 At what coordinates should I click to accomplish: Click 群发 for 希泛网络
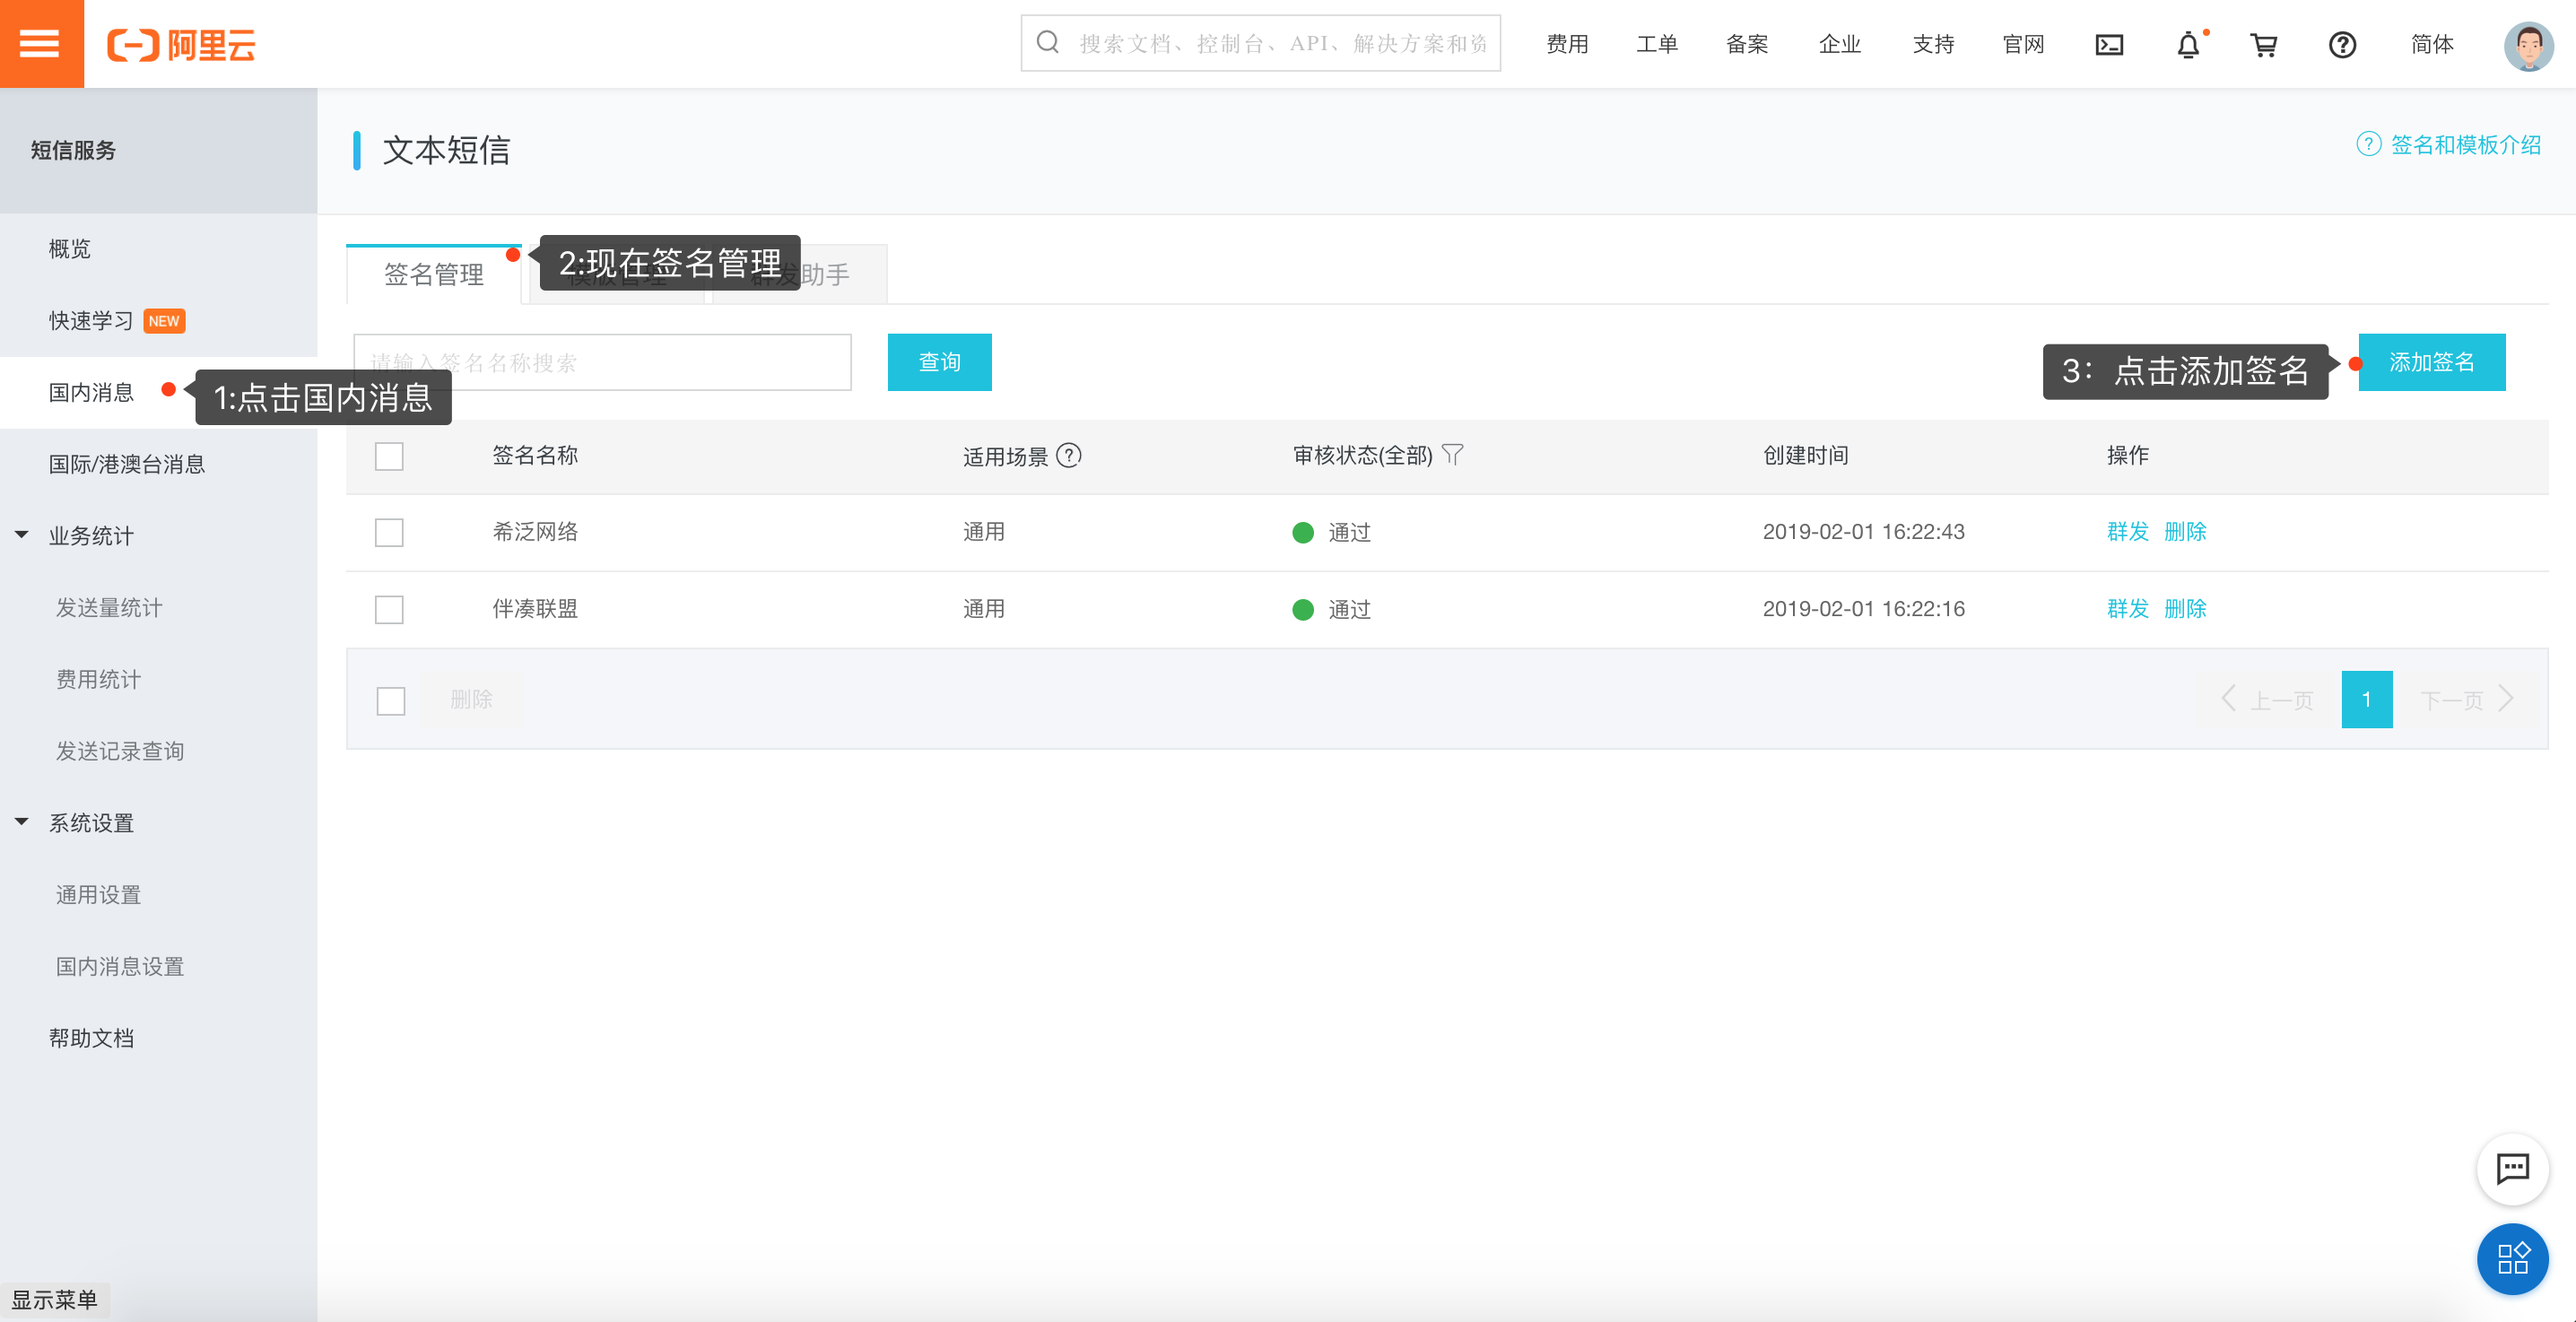tap(2127, 532)
